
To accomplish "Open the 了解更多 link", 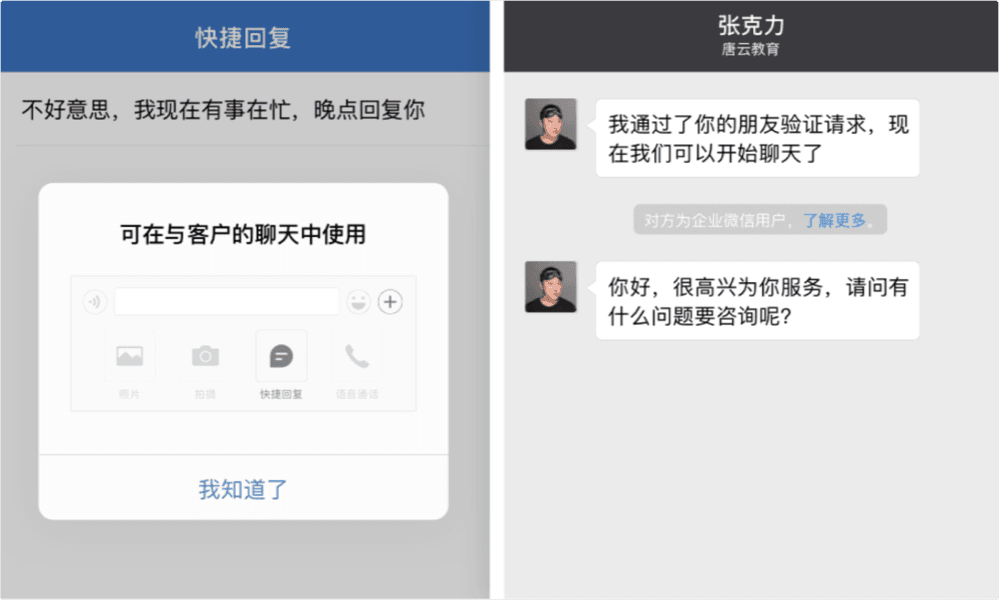I will [835, 220].
